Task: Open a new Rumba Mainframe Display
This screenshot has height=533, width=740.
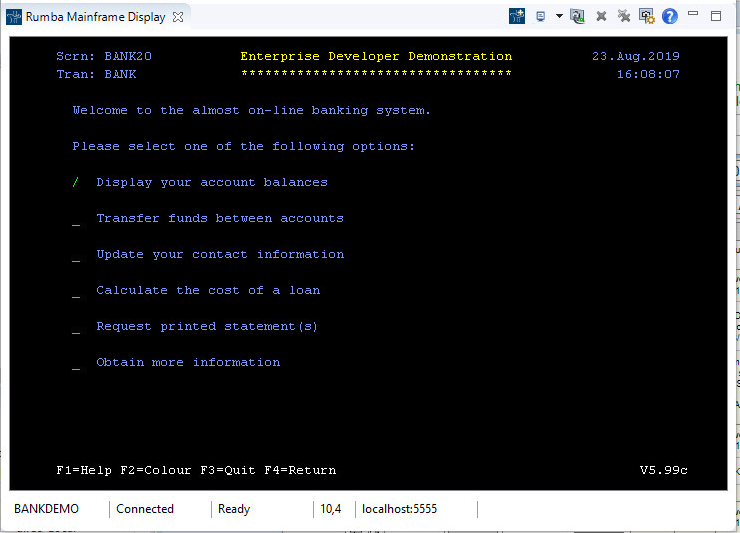Action: (517, 17)
